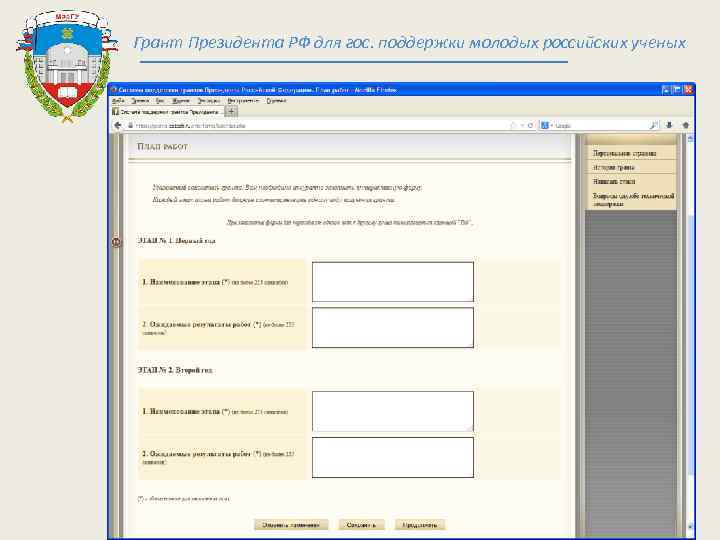Click the browser back arrow button

pos(118,125)
